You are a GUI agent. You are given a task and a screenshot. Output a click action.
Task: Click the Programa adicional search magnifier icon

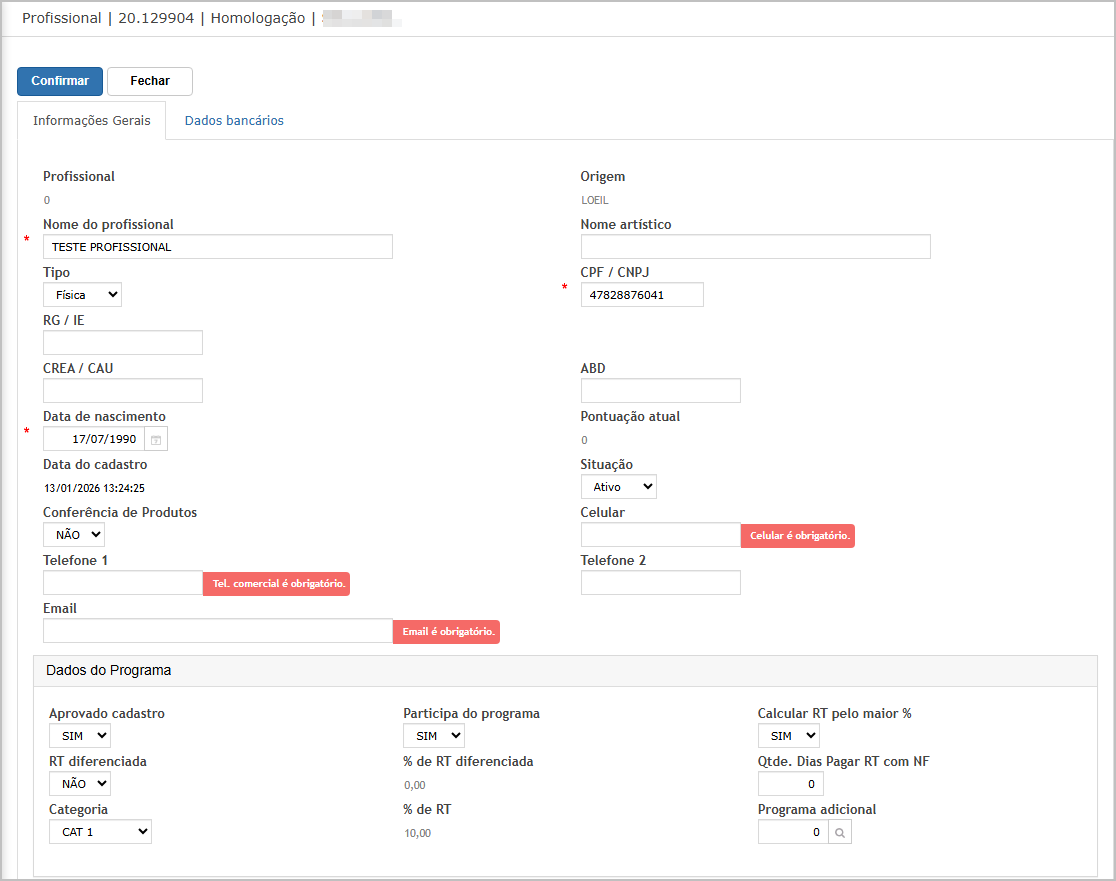(x=840, y=832)
